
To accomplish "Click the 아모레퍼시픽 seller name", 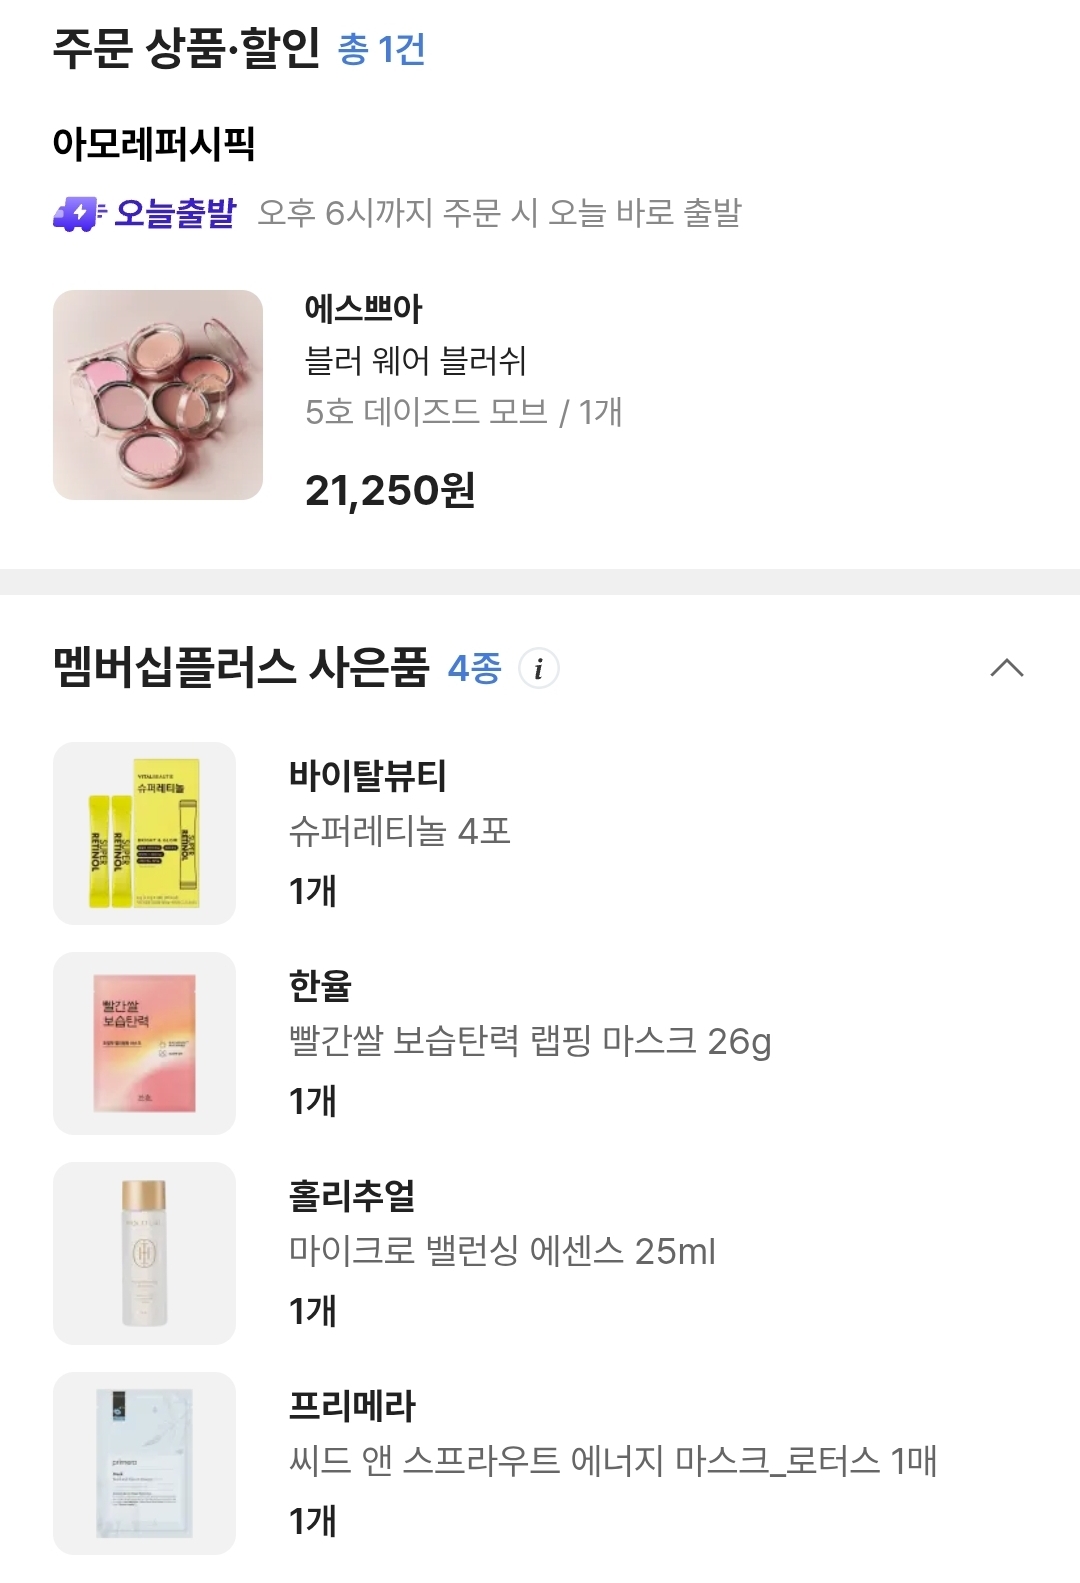I will click(x=154, y=144).
